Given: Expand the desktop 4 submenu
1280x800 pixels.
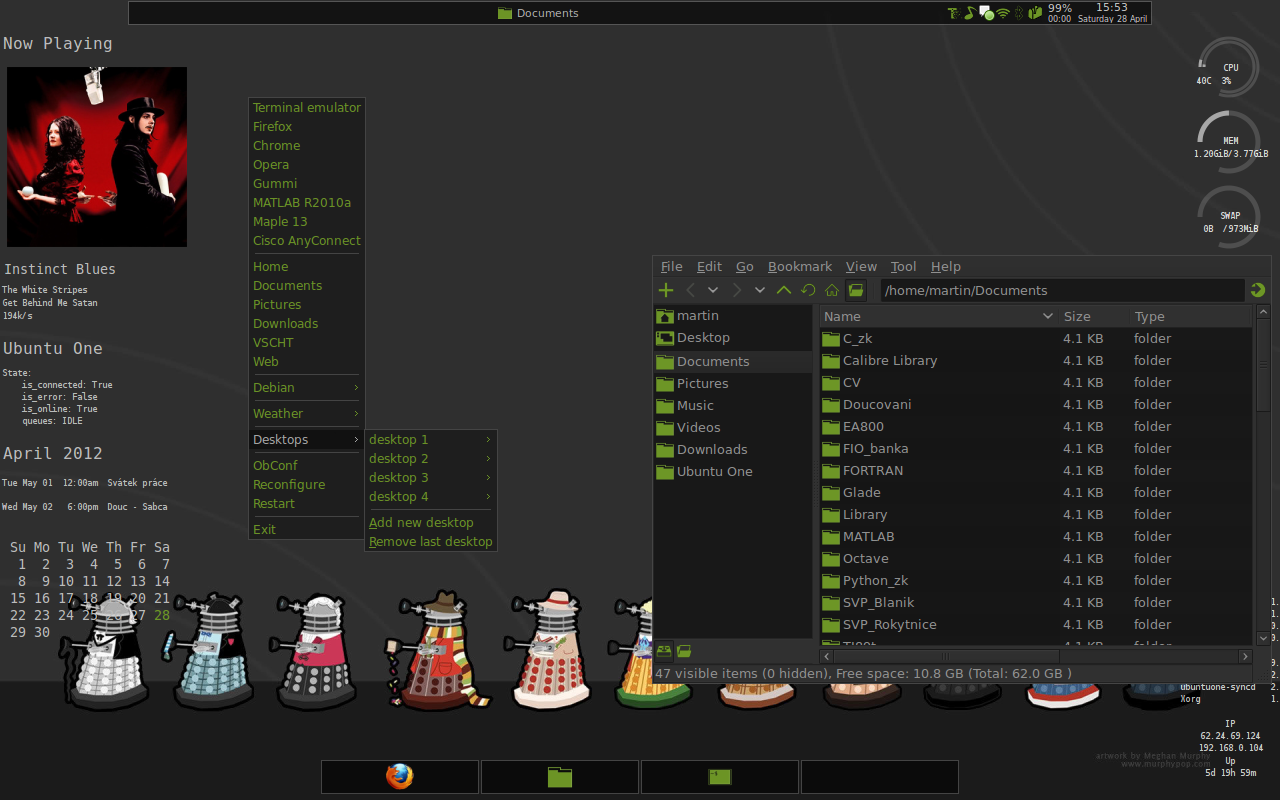Looking at the screenshot, I should [x=431, y=496].
